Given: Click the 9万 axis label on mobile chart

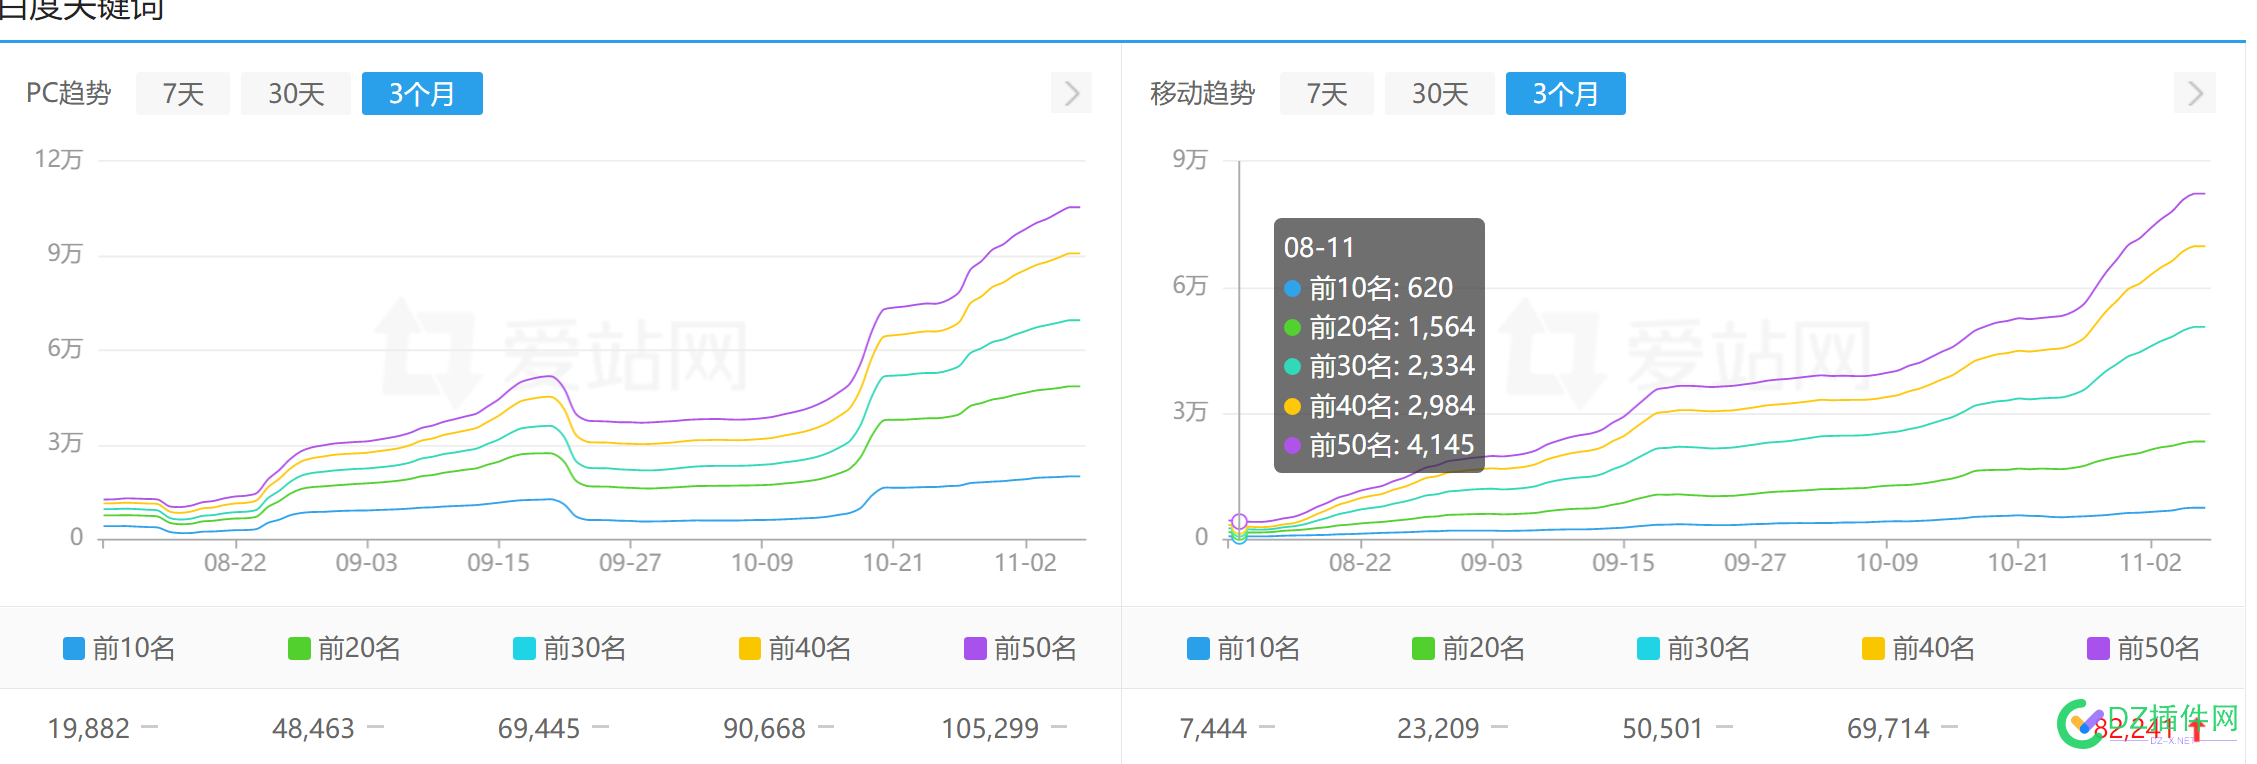Looking at the screenshot, I should 1190,159.
